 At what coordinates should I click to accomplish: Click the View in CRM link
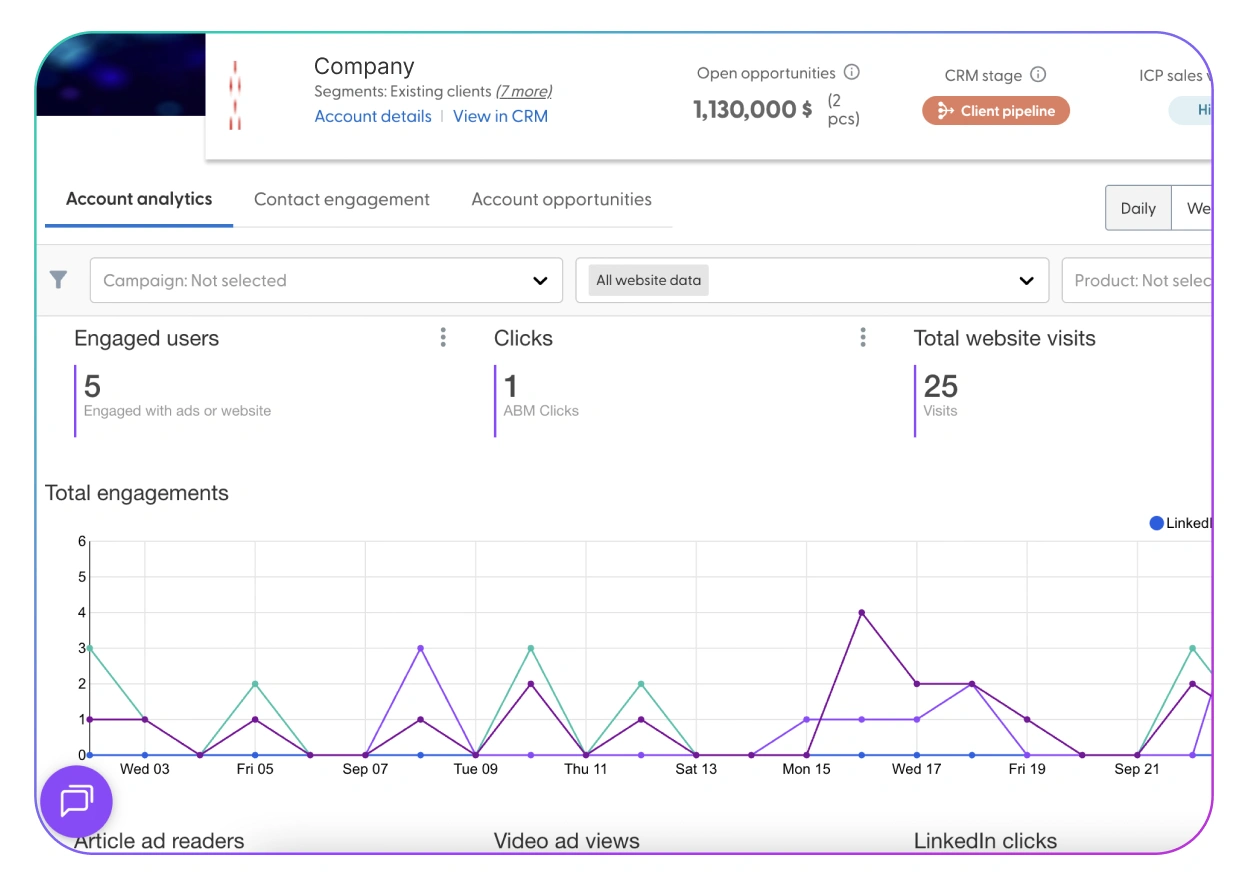[x=500, y=116]
